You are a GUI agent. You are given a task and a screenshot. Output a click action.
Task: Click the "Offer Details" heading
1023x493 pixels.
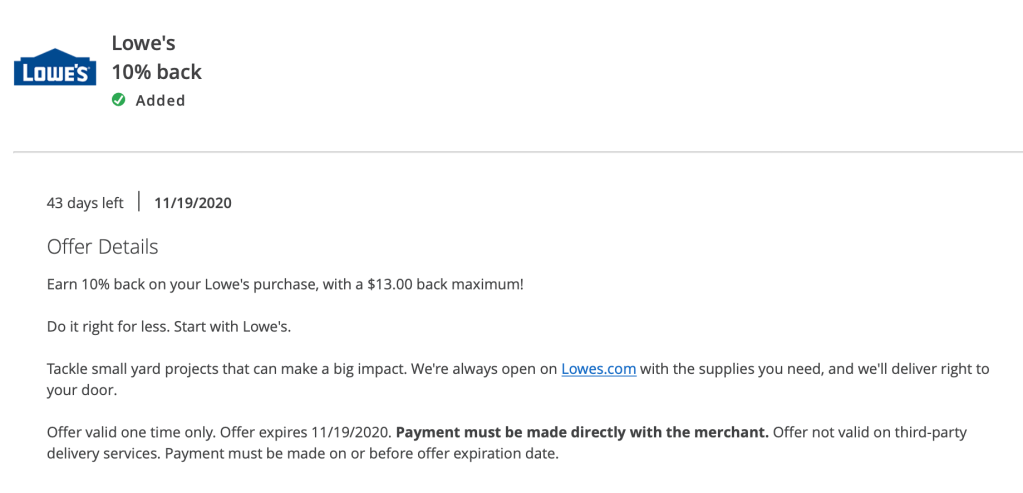tap(102, 247)
